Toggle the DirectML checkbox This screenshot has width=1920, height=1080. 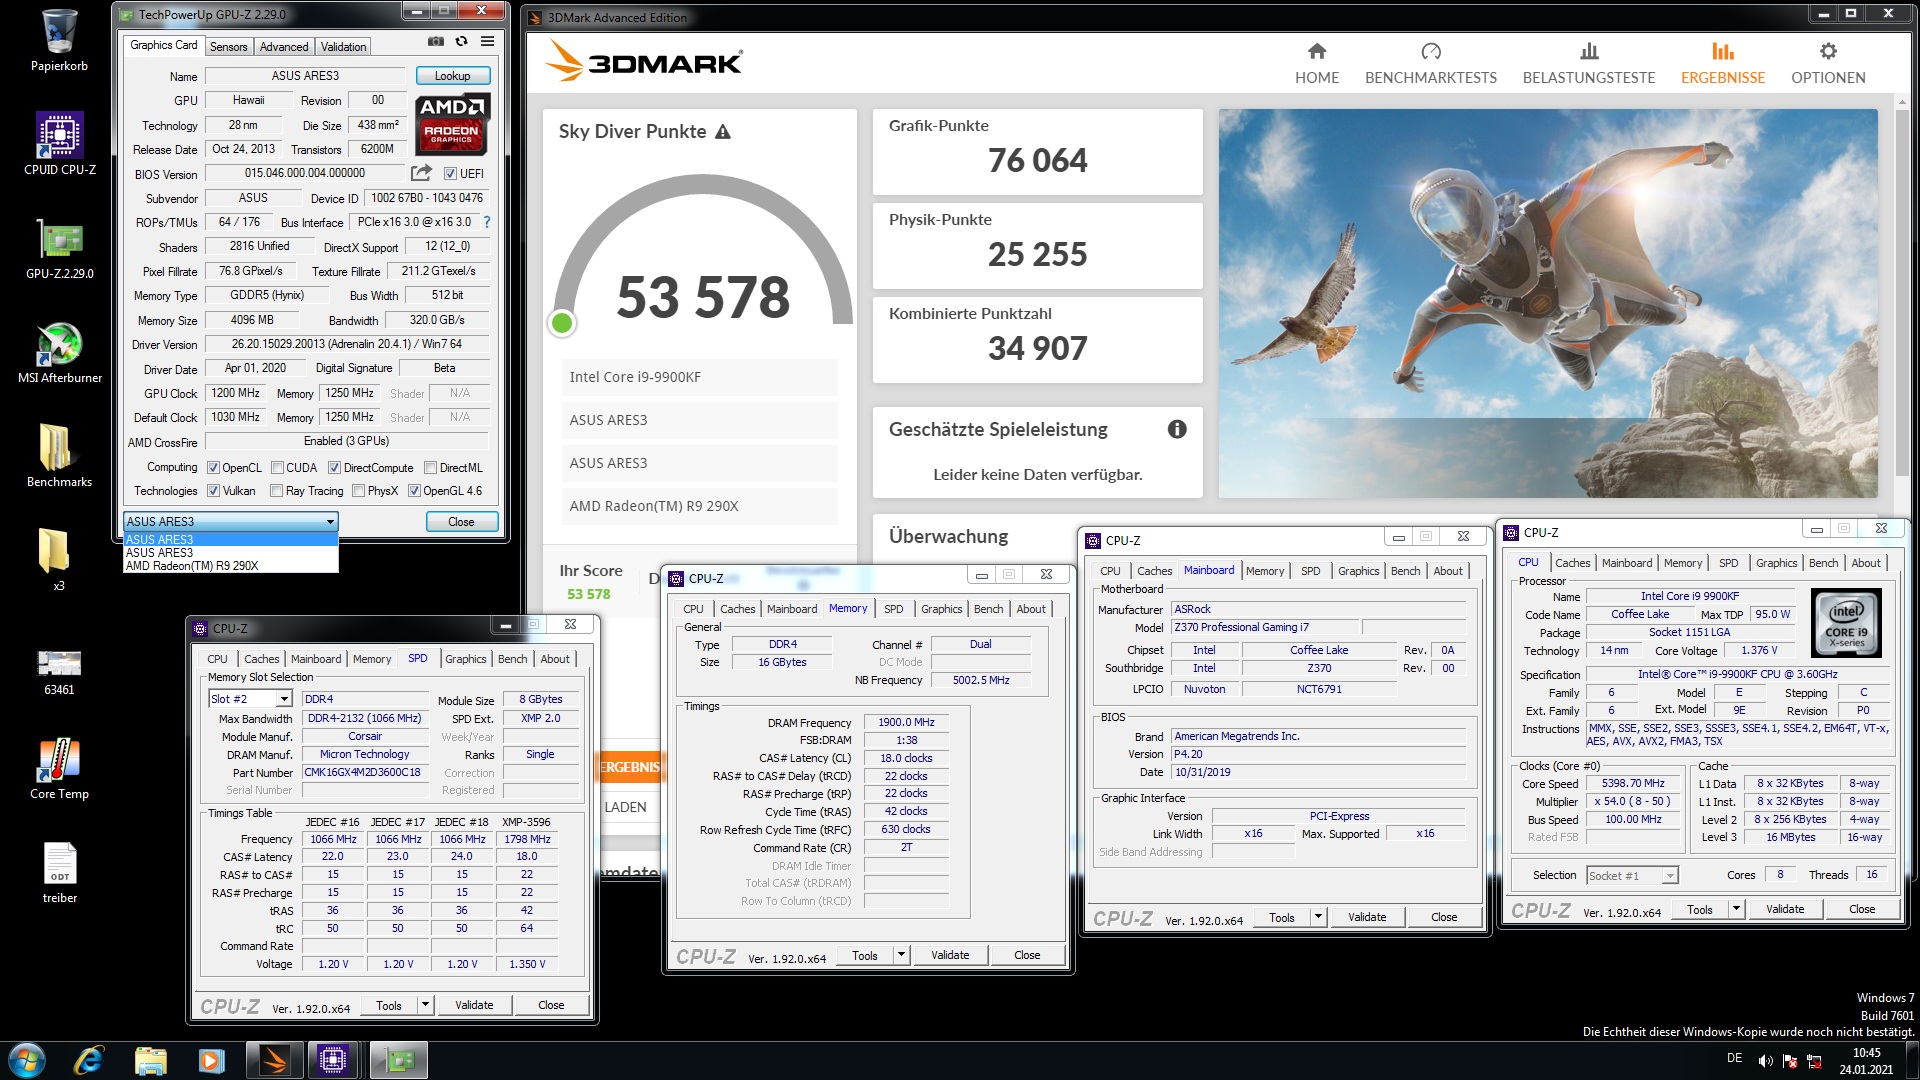coord(430,468)
